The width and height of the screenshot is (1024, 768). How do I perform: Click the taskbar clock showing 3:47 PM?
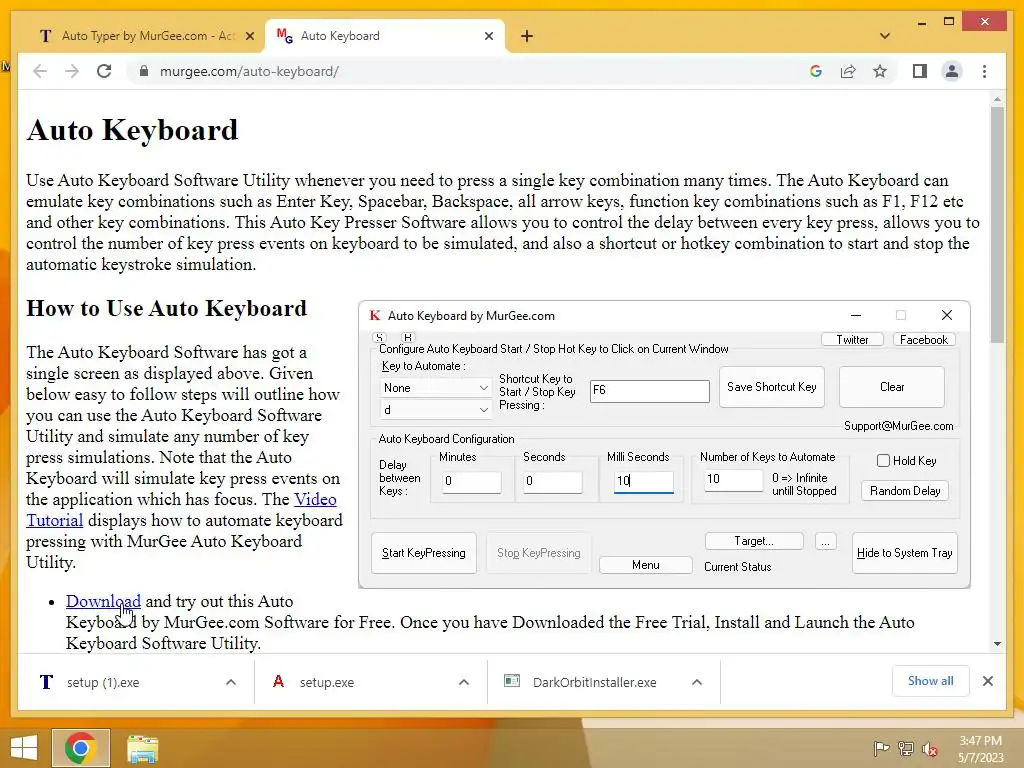[980, 749]
